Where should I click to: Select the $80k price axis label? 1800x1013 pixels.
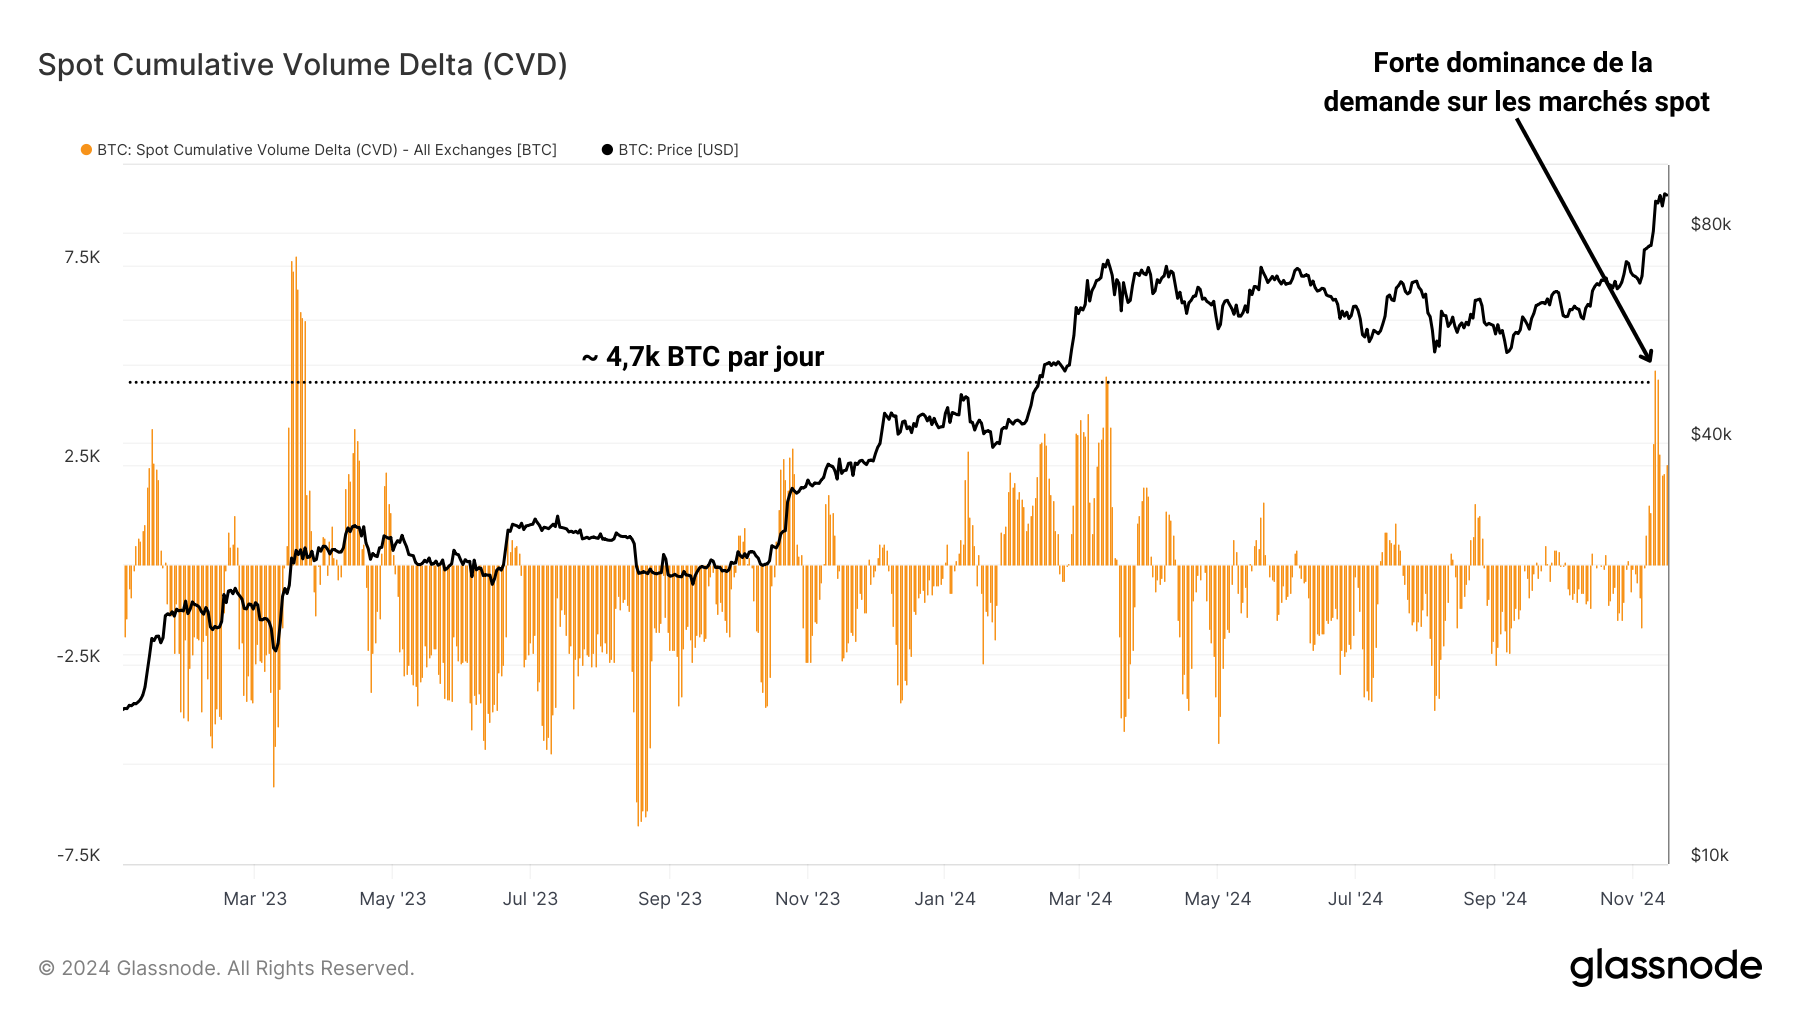[x=1710, y=224]
